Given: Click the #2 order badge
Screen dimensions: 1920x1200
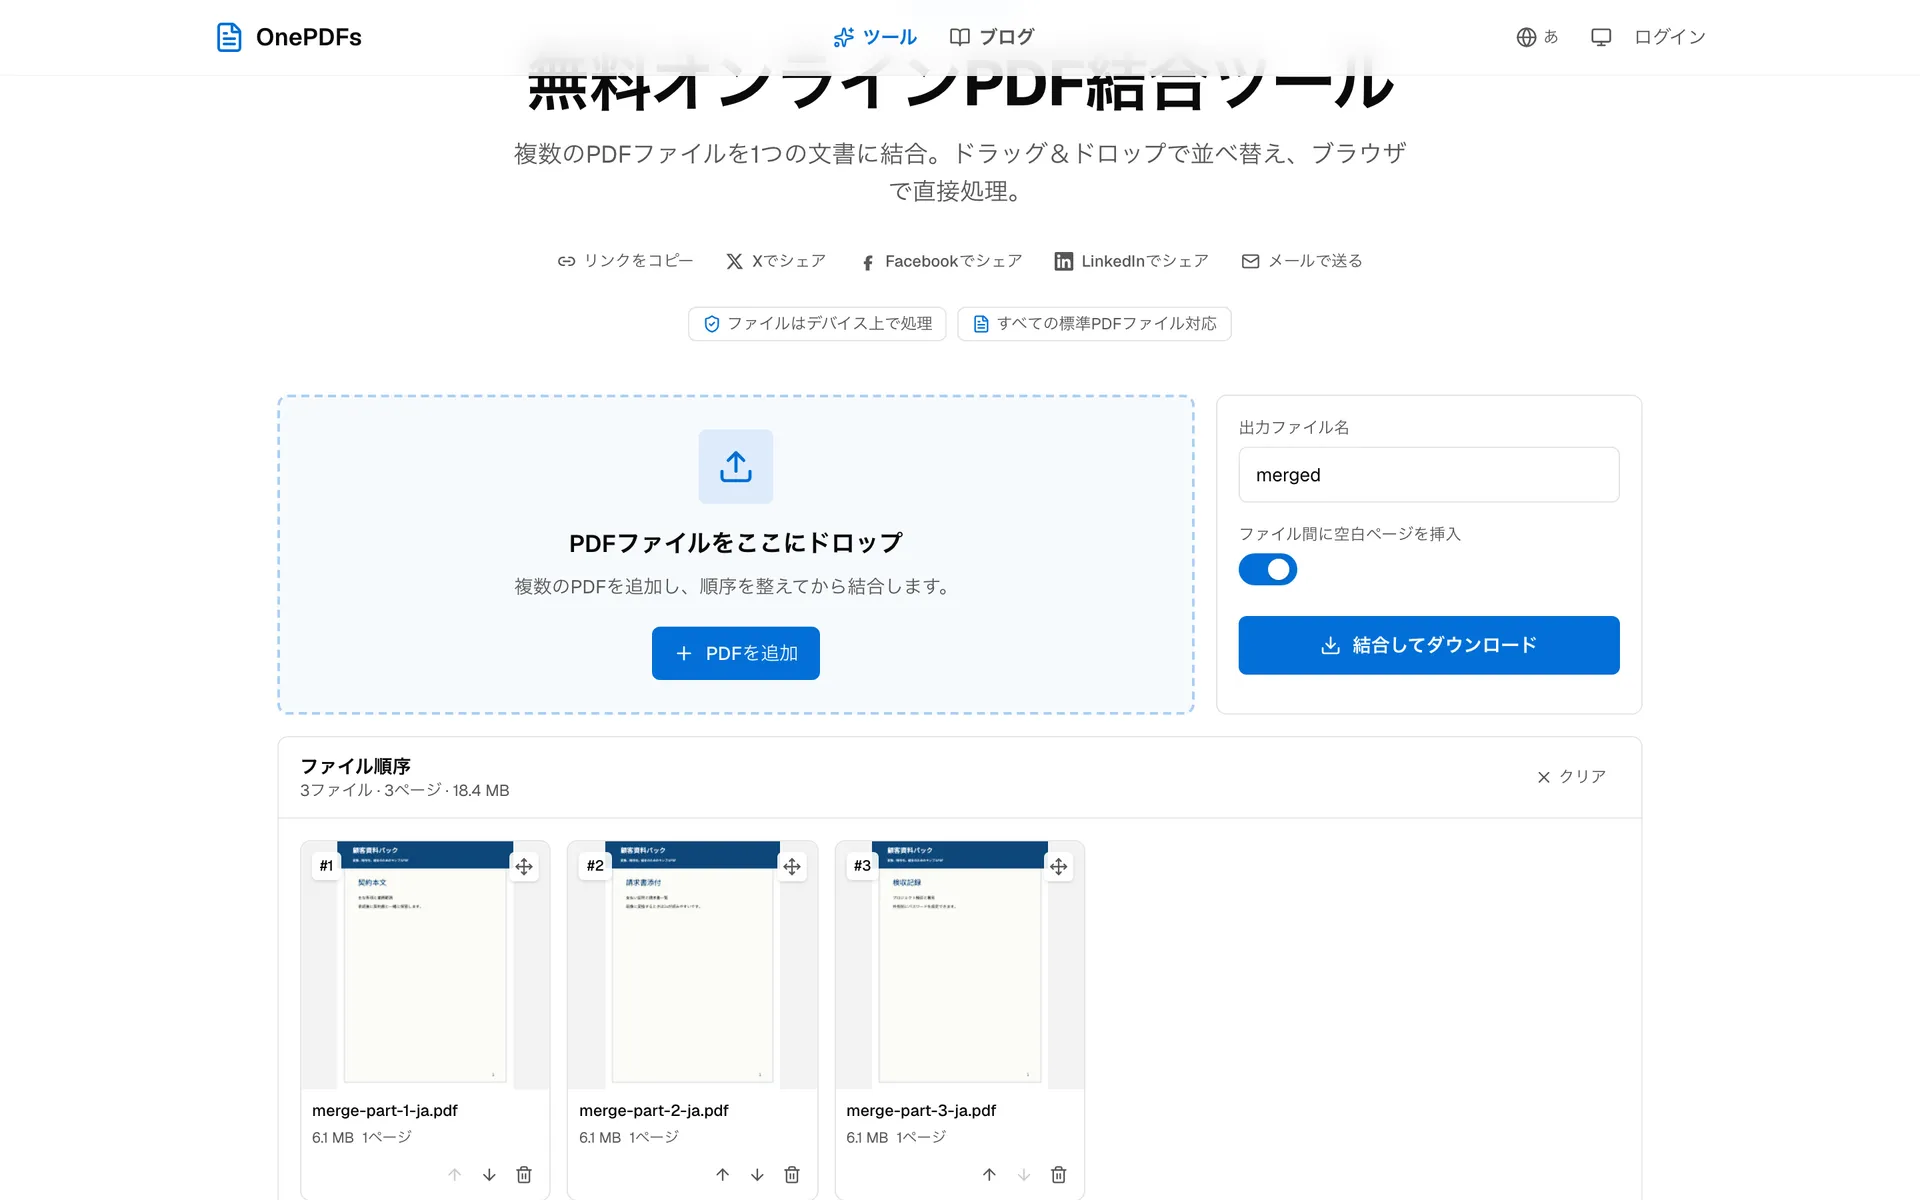Looking at the screenshot, I should pos(595,866).
